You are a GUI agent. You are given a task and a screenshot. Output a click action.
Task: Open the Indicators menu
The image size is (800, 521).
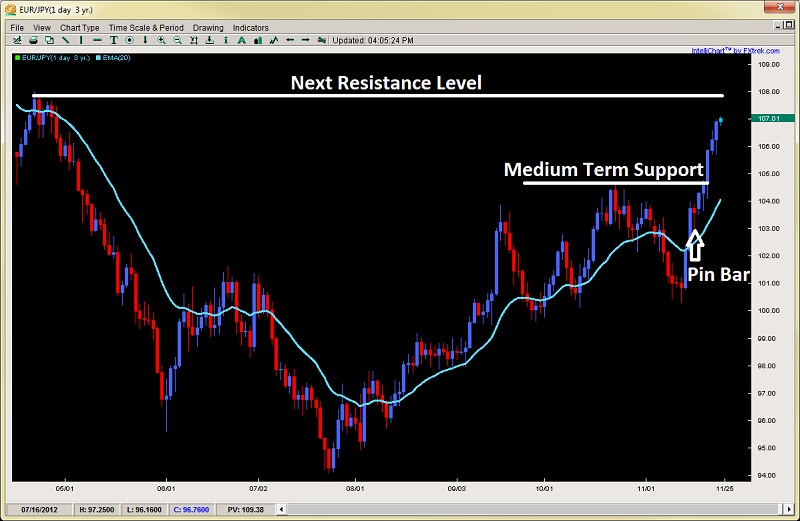(251, 28)
